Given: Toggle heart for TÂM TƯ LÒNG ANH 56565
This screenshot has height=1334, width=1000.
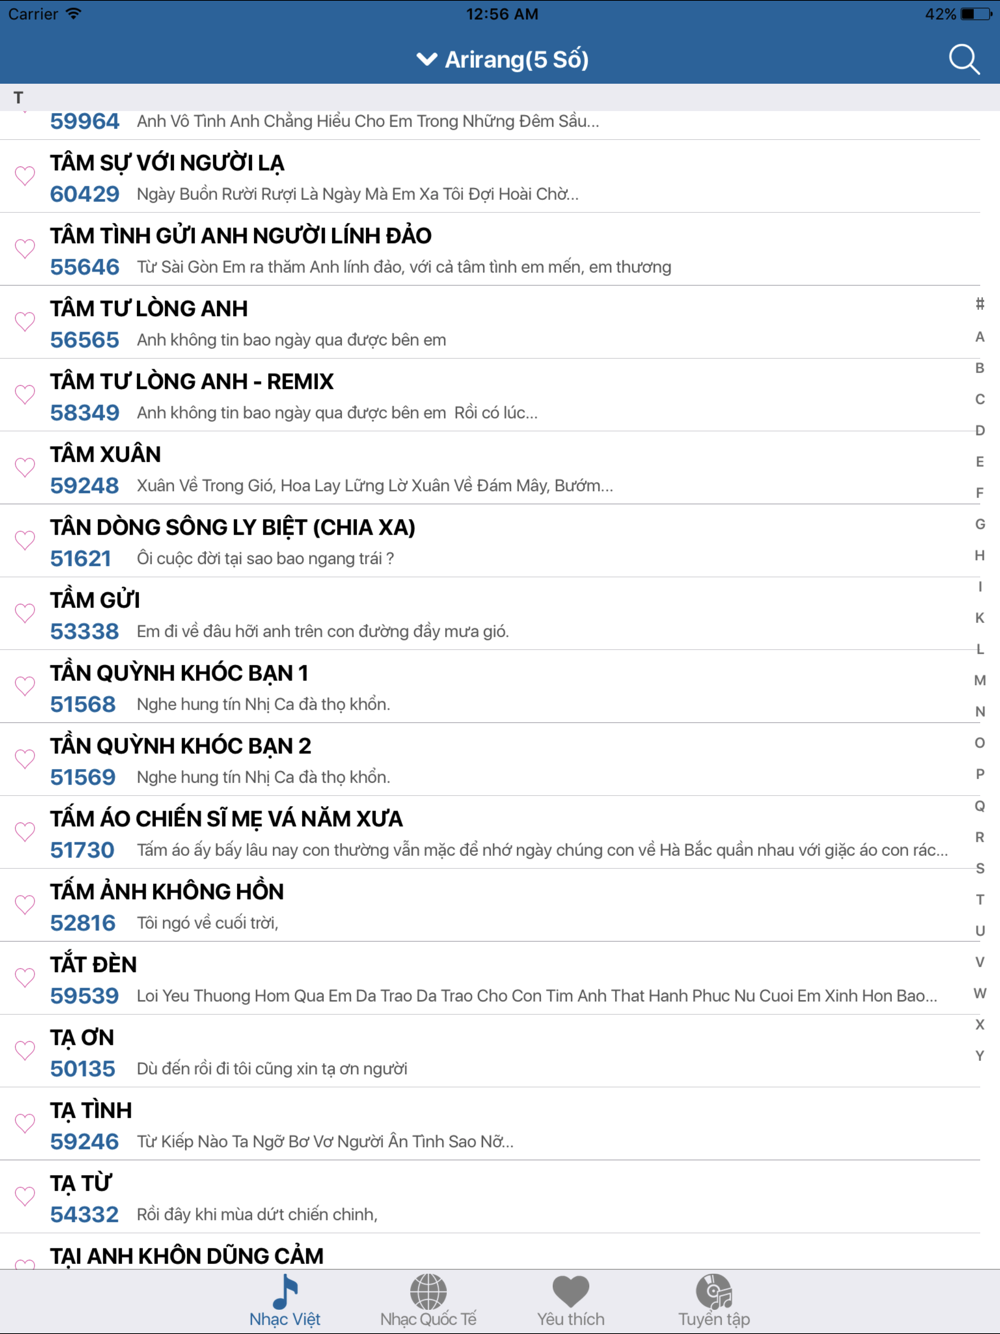Looking at the screenshot, I should click(25, 322).
